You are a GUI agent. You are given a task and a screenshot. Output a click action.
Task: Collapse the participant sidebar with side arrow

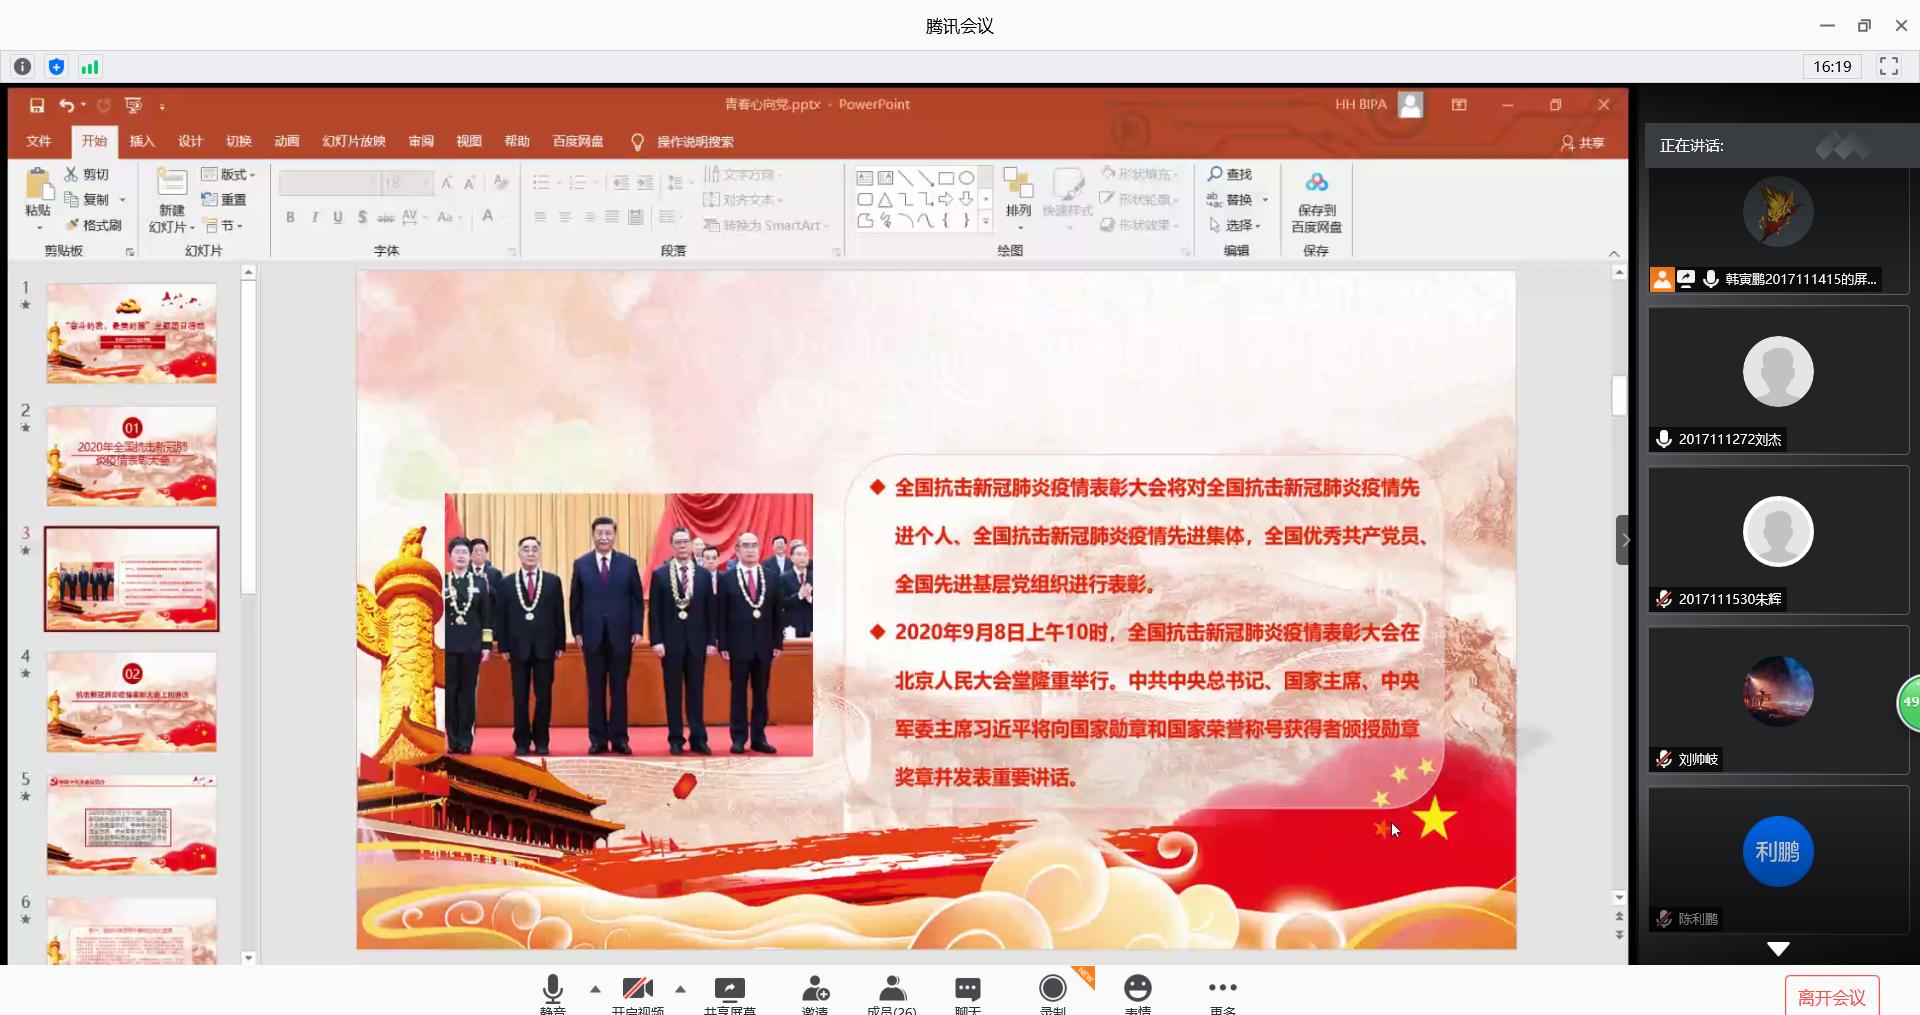click(1624, 540)
